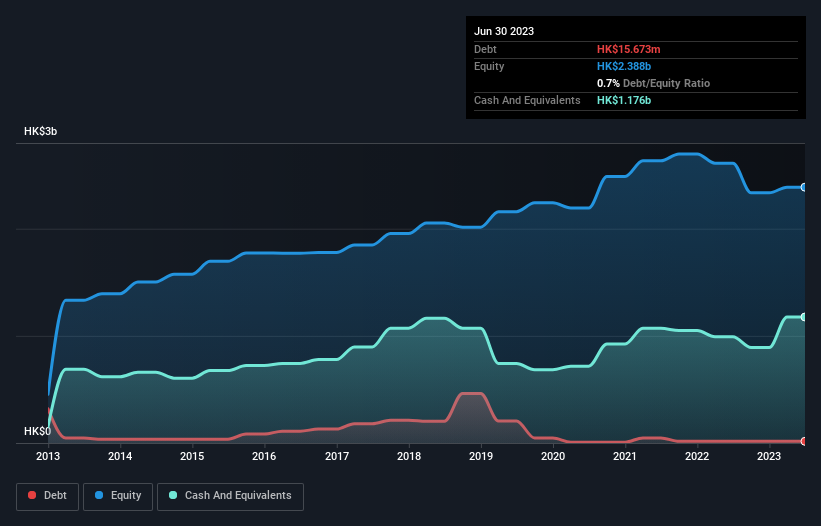Click the Equity endpoint marker on chart
The width and height of the screenshot is (821, 526).
804,187
